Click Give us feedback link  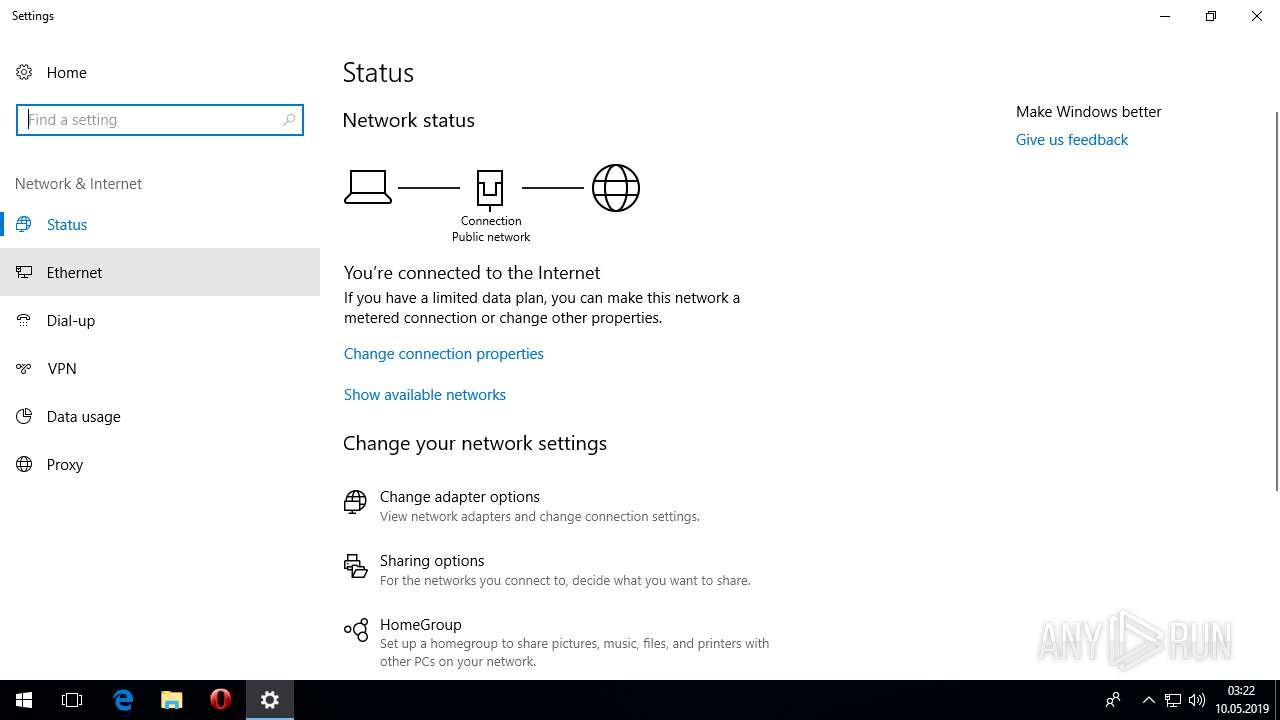tap(1072, 139)
